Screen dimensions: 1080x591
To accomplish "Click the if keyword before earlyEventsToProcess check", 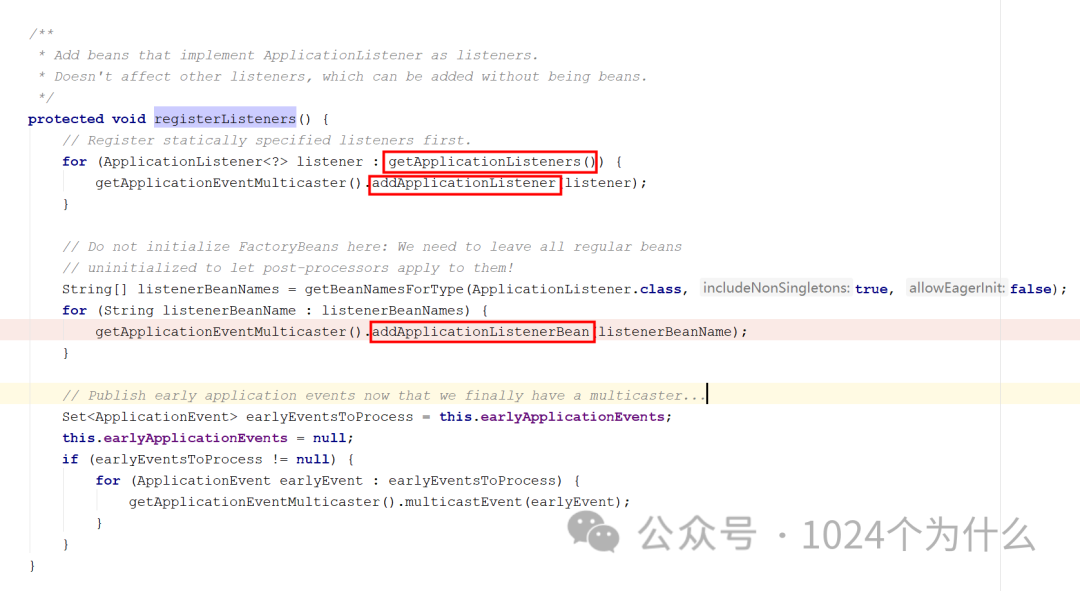I will tap(70, 459).
